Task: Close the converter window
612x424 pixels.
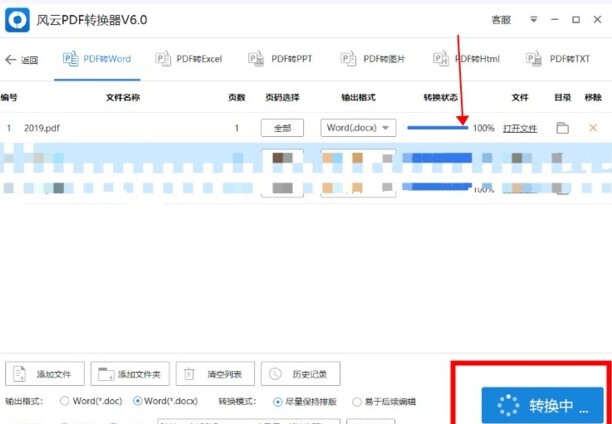Action: point(597,20)
